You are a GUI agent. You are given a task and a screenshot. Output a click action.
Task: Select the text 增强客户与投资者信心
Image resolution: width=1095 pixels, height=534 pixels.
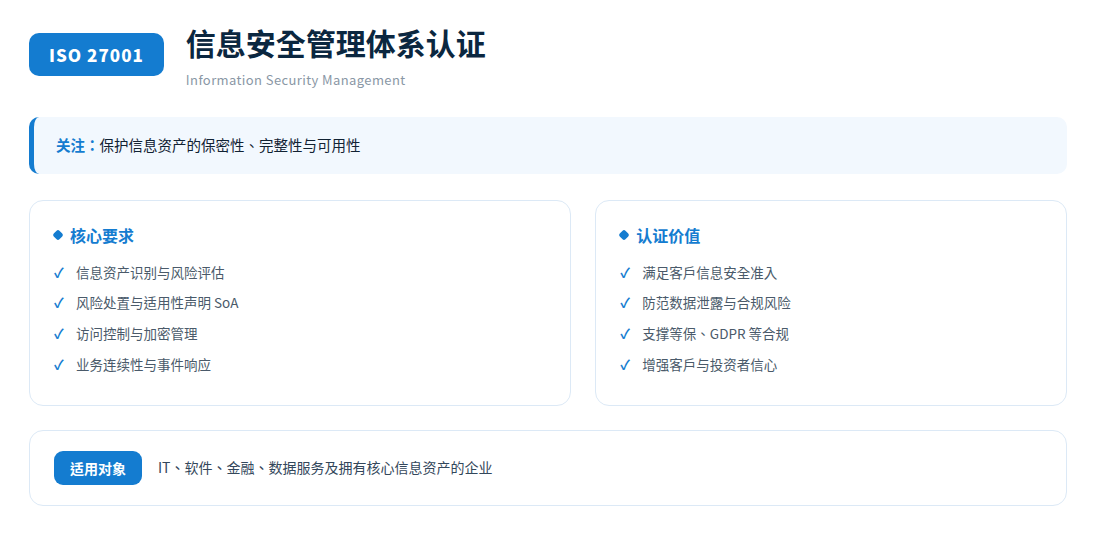coord(710,365)
